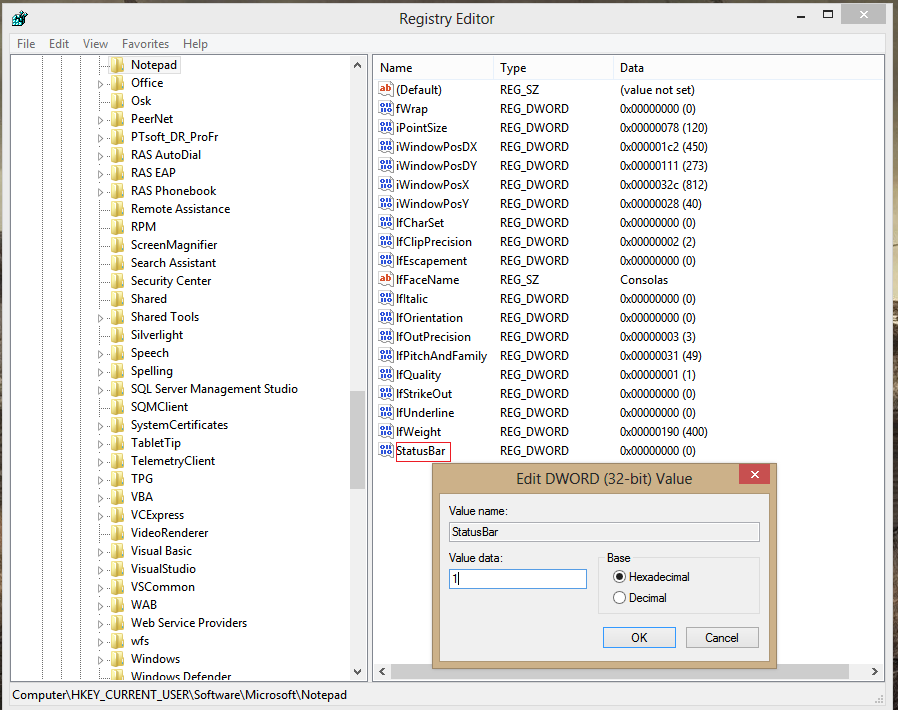Viewport: 898px width, 710px height.
Task: Select the Security Center tree item
Action: (171, 281)
